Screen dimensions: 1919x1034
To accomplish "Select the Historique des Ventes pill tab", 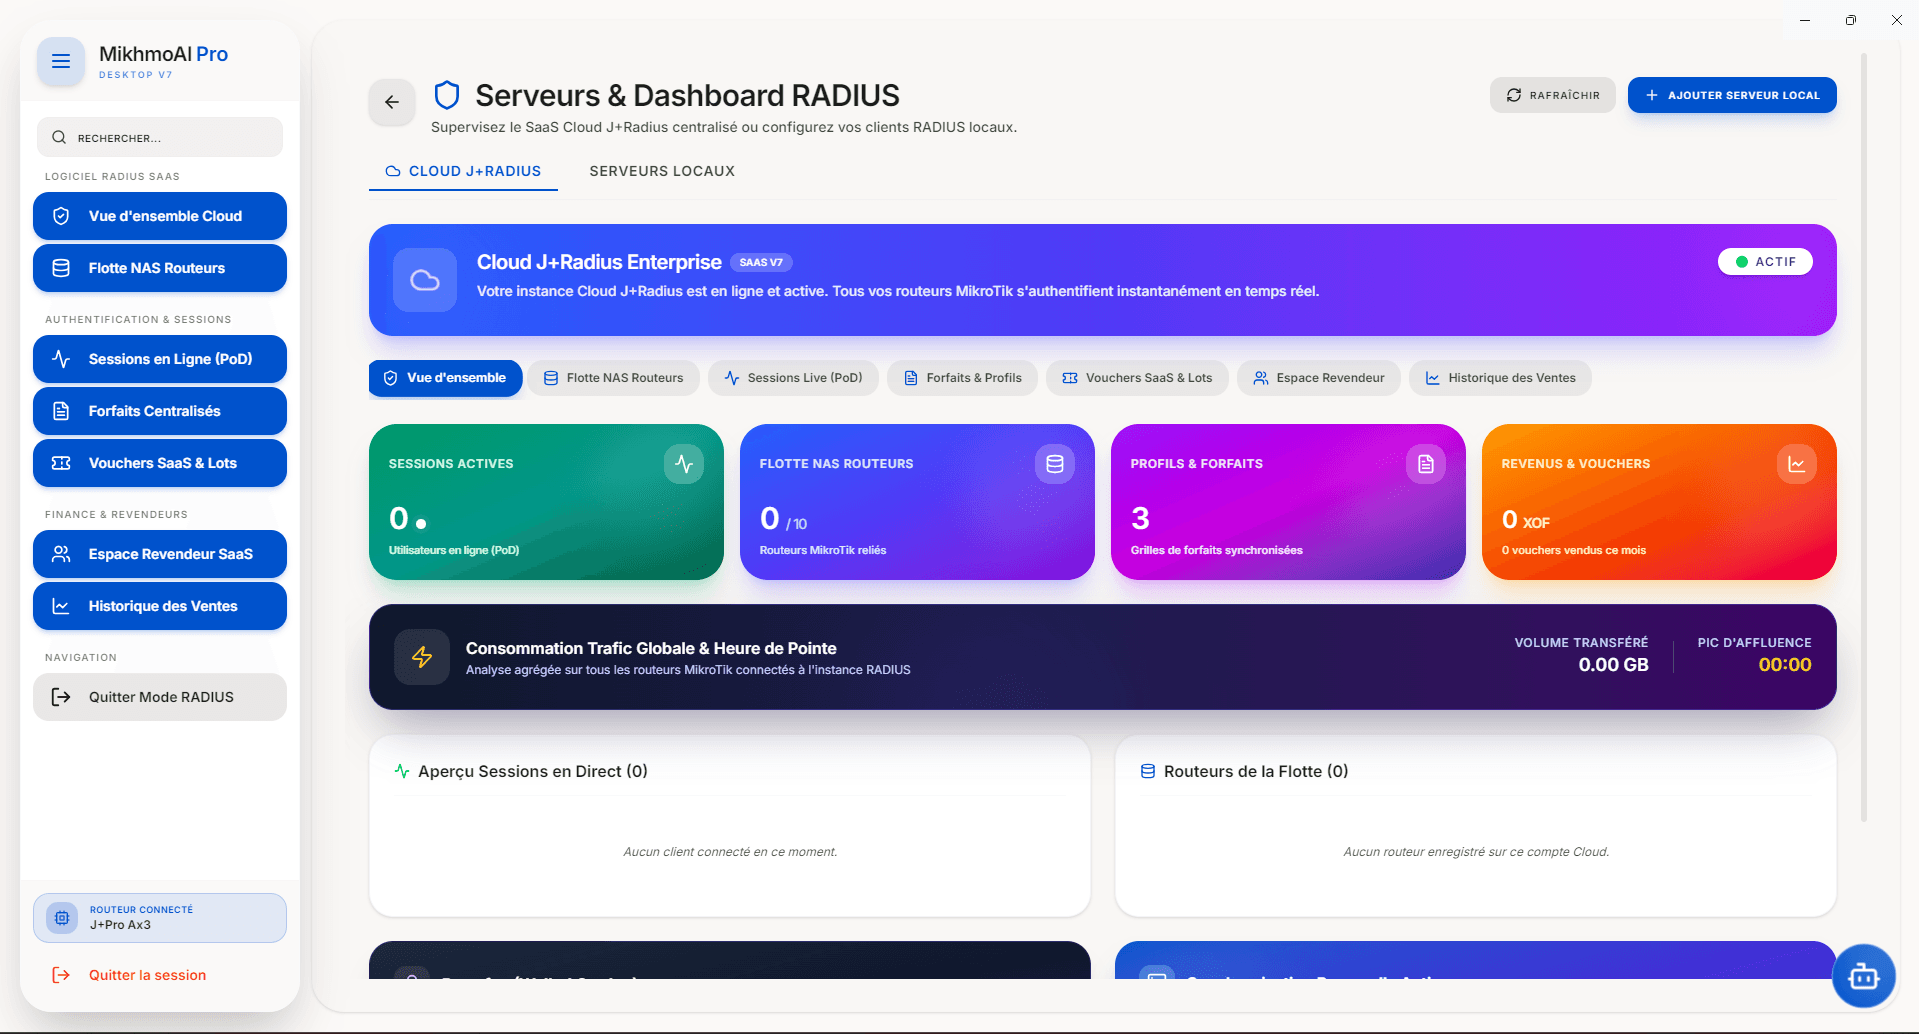I will (1500, 378).
